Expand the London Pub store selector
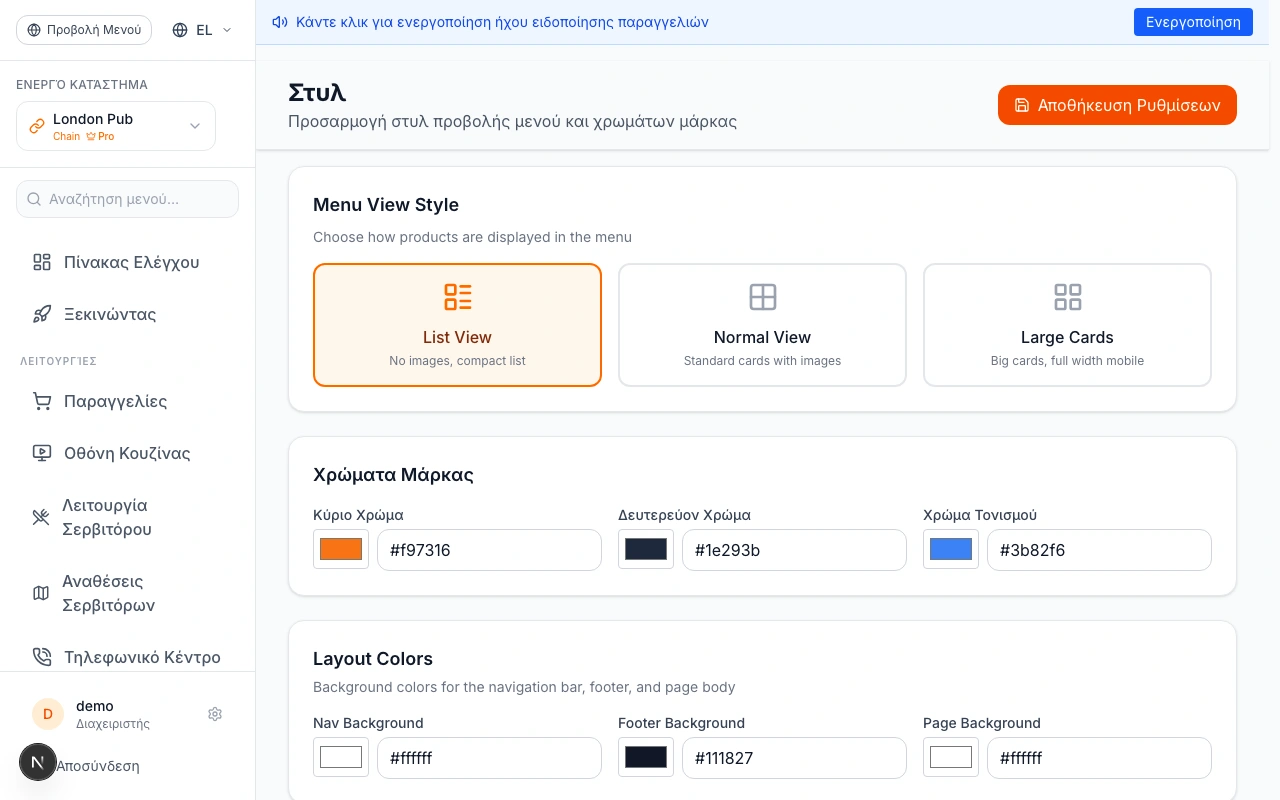 point(116,126)
